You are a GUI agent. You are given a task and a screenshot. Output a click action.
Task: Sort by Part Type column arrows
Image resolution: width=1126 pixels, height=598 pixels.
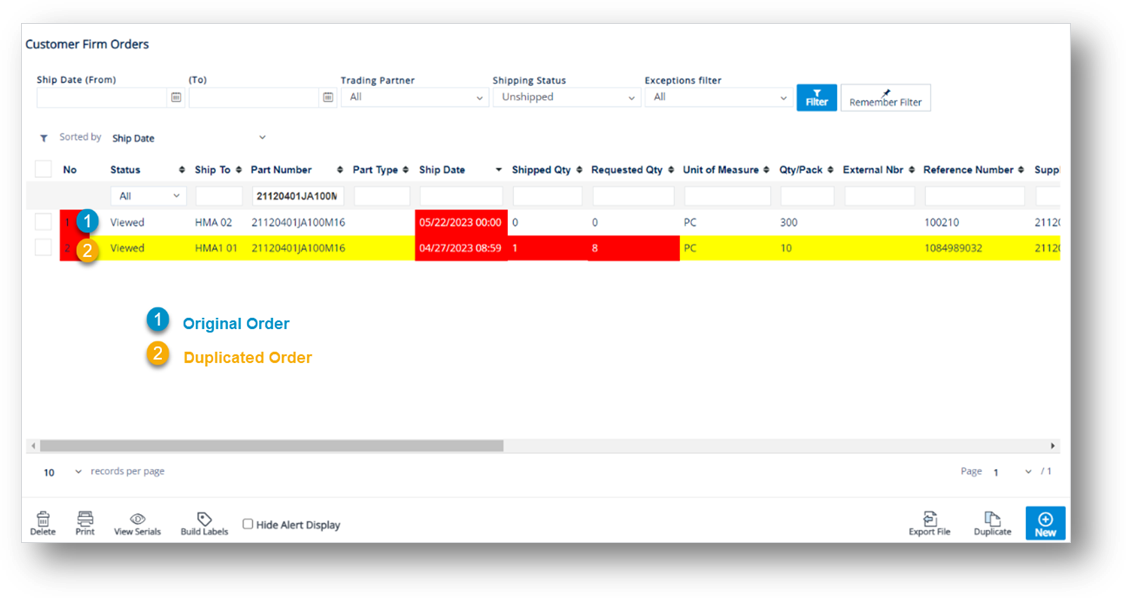tap(406, 170)
